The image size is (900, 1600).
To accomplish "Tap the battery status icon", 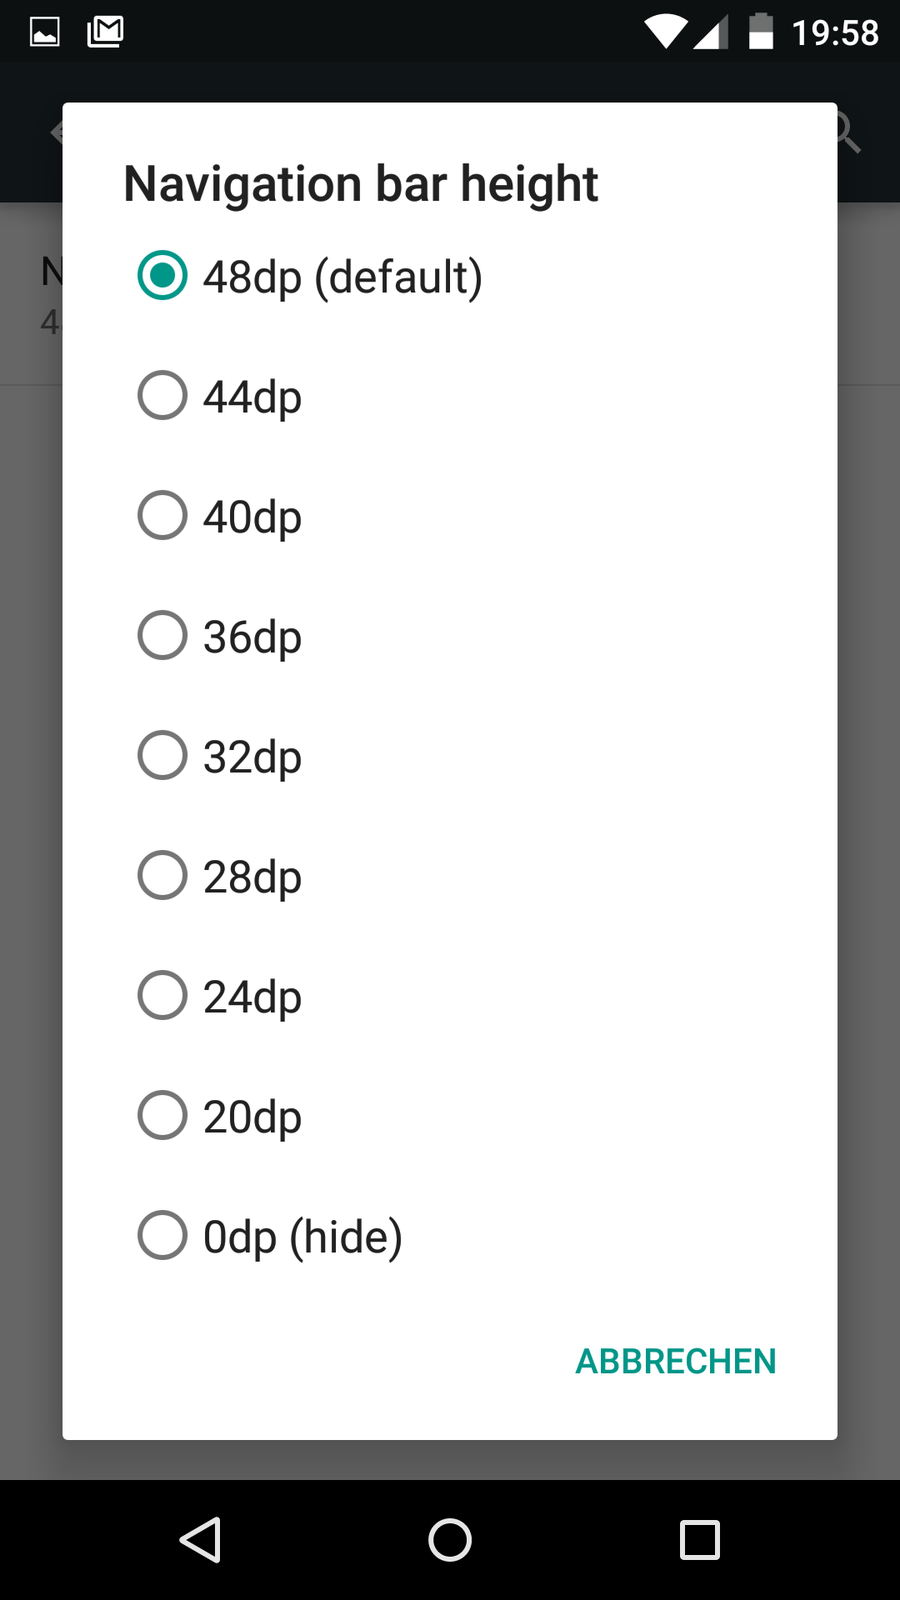I will tap(761, 32).
